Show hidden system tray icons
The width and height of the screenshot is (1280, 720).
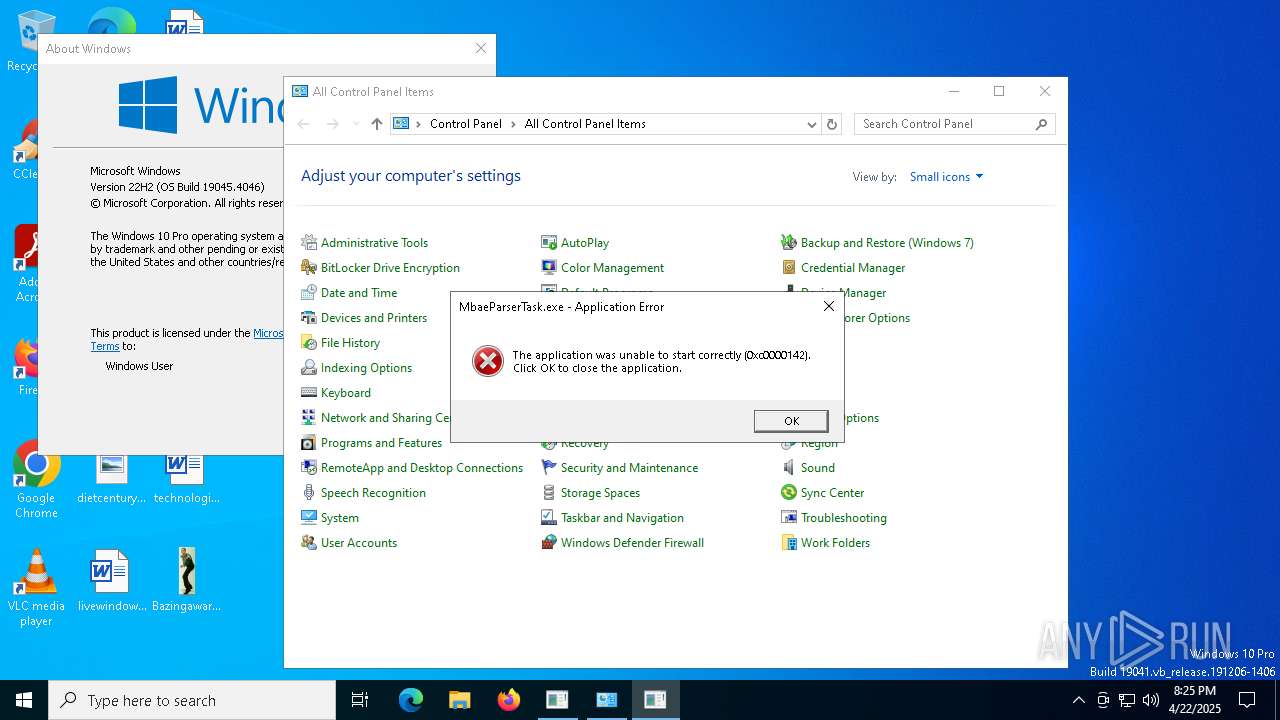click(x=1078, y=700)
